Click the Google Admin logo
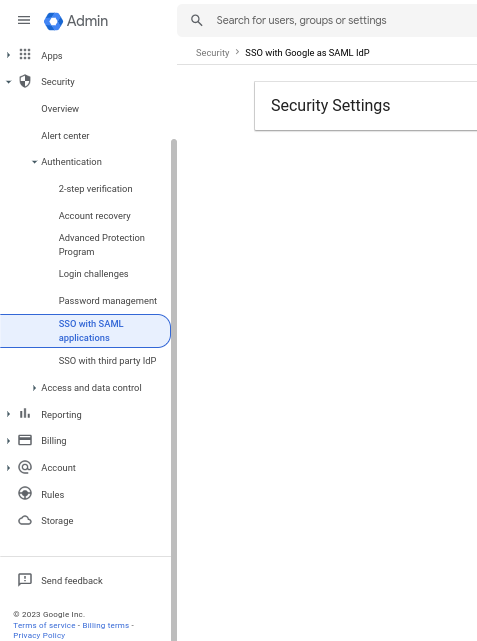This screenshot has width=477, height=641. pos(54,21)
